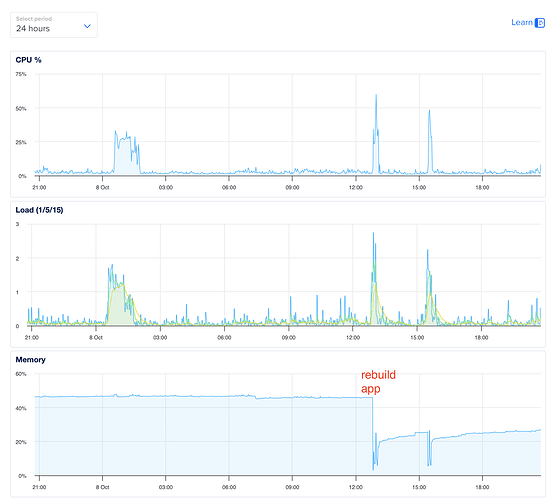The image size is (553, 500).
Task: Click the "18:00" label under the Memory chart
Action: click(482, 487)
